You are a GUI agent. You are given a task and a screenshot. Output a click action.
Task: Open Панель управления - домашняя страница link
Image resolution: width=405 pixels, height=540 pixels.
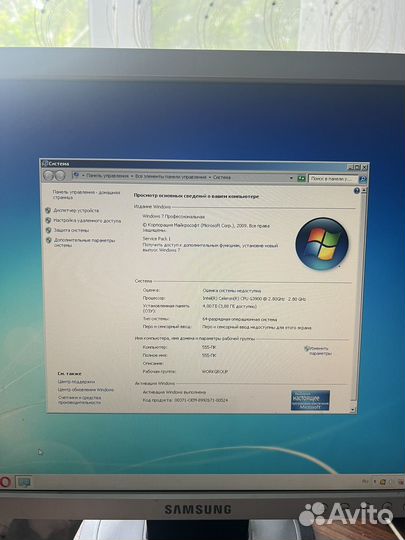tap(86, 195)
